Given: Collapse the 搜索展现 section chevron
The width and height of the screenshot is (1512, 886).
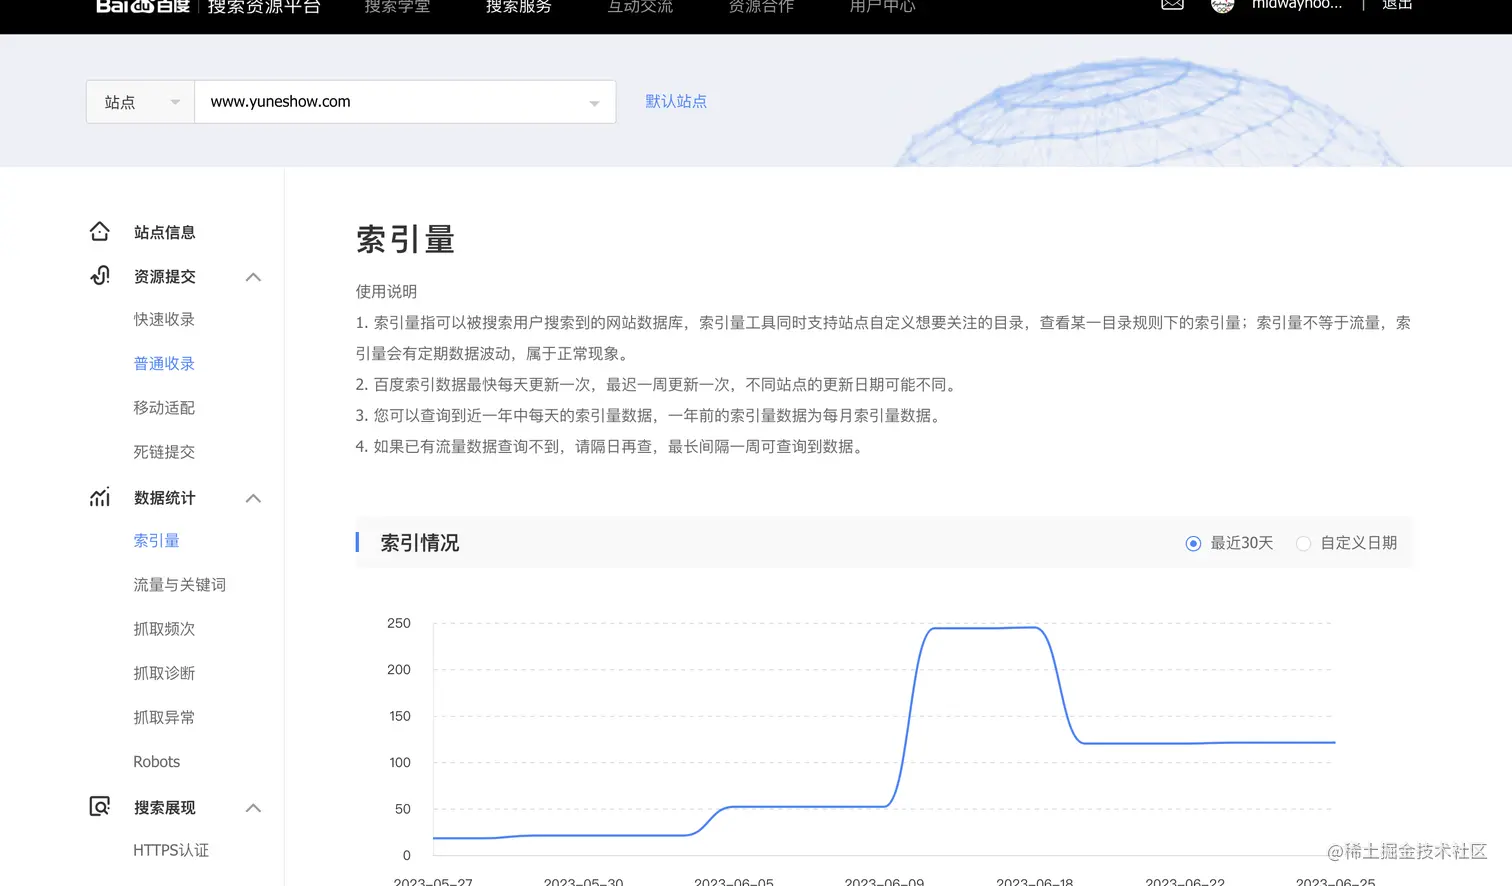Looking at the screenshot, I should pos(253,808).
